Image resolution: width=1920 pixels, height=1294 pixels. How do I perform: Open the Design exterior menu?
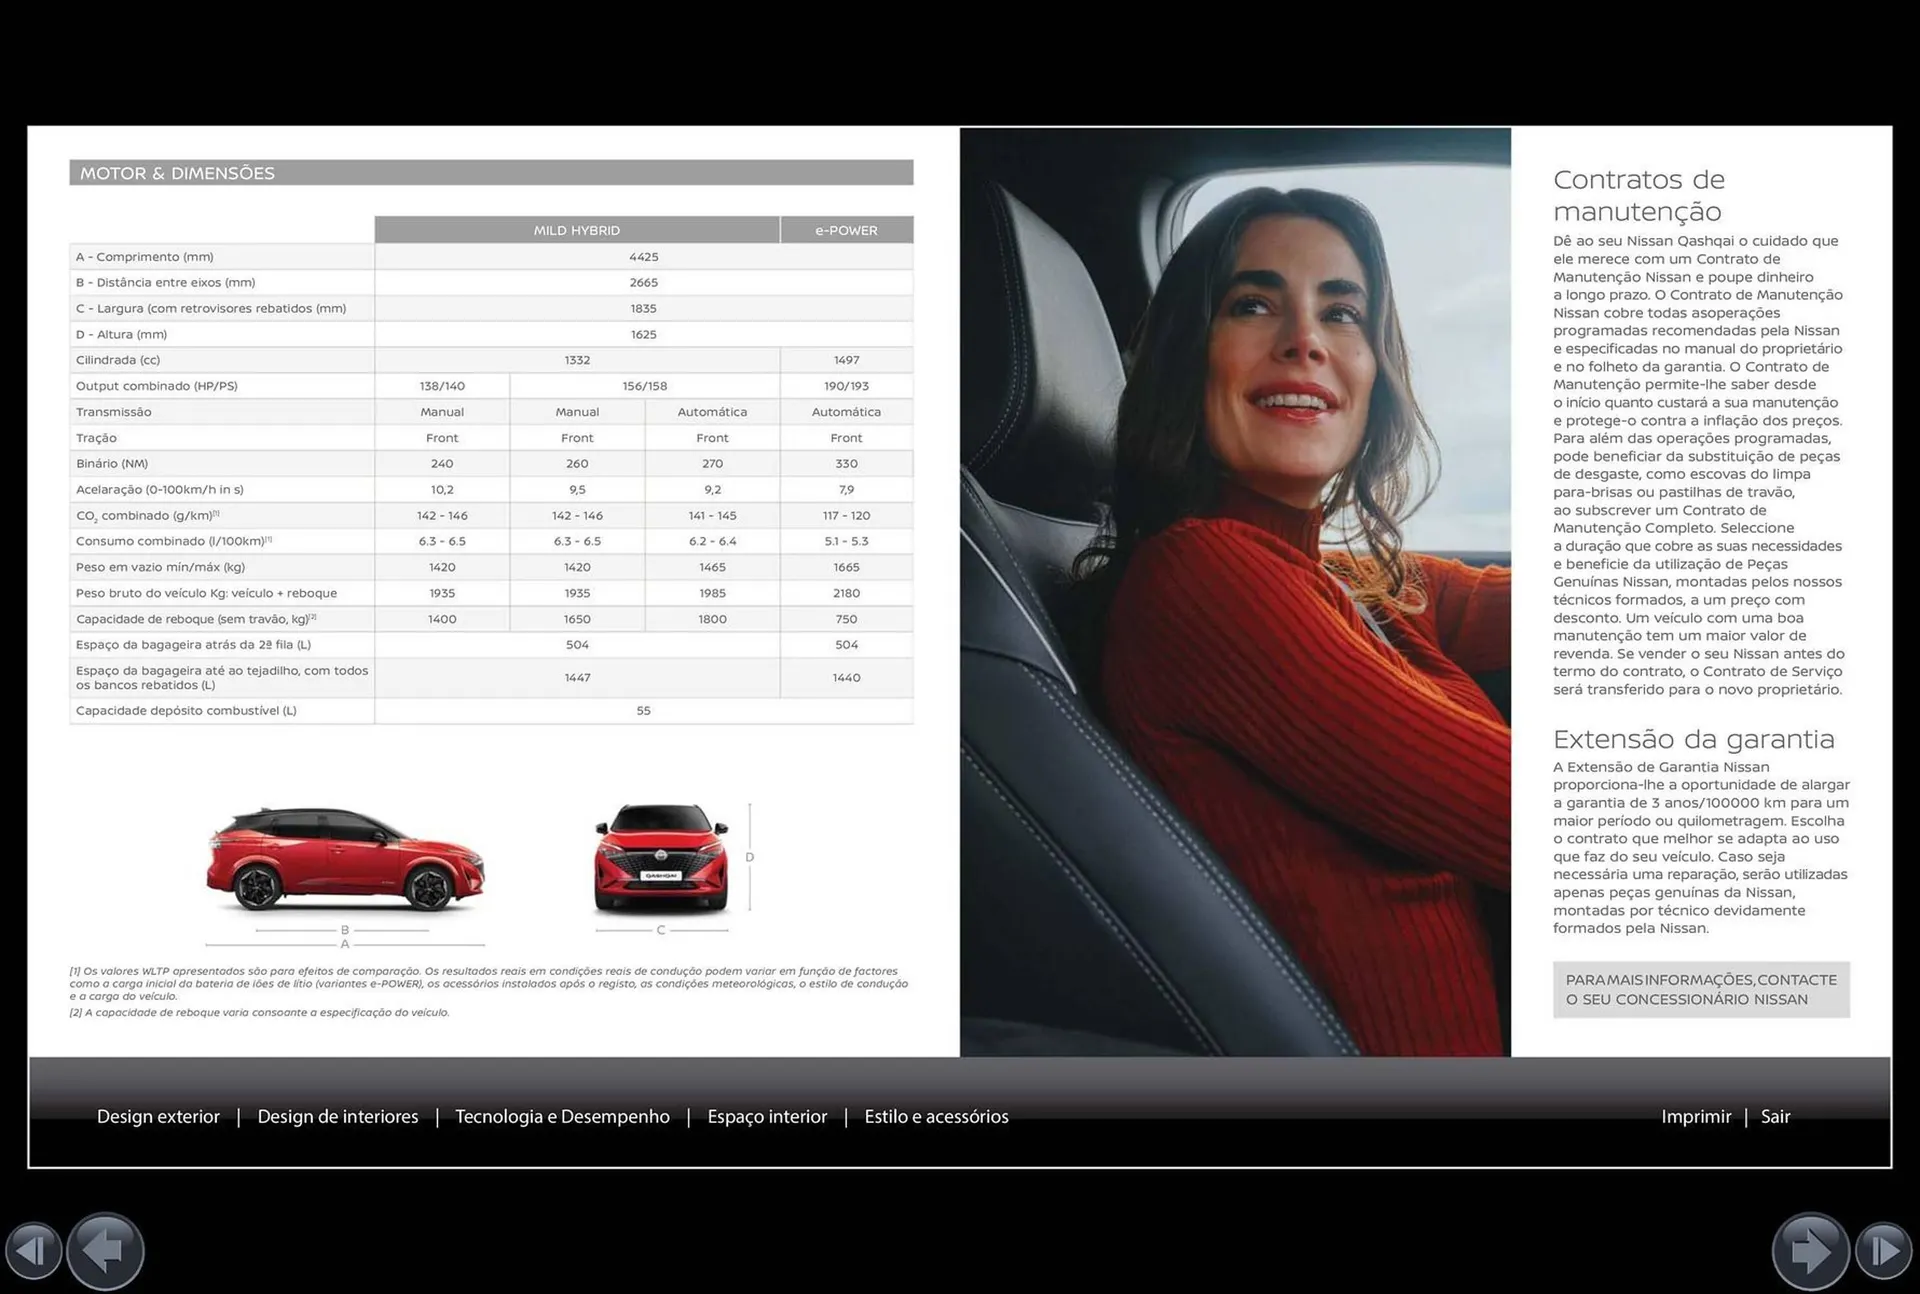pos(158,1116)
